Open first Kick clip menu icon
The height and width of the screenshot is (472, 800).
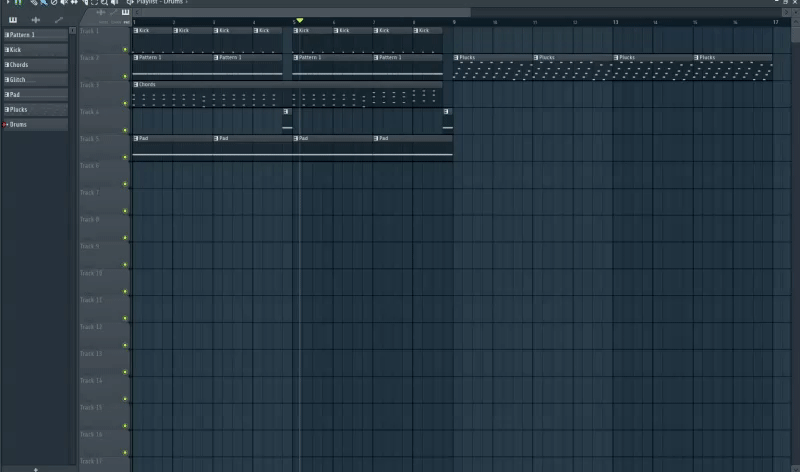(136, 31)
